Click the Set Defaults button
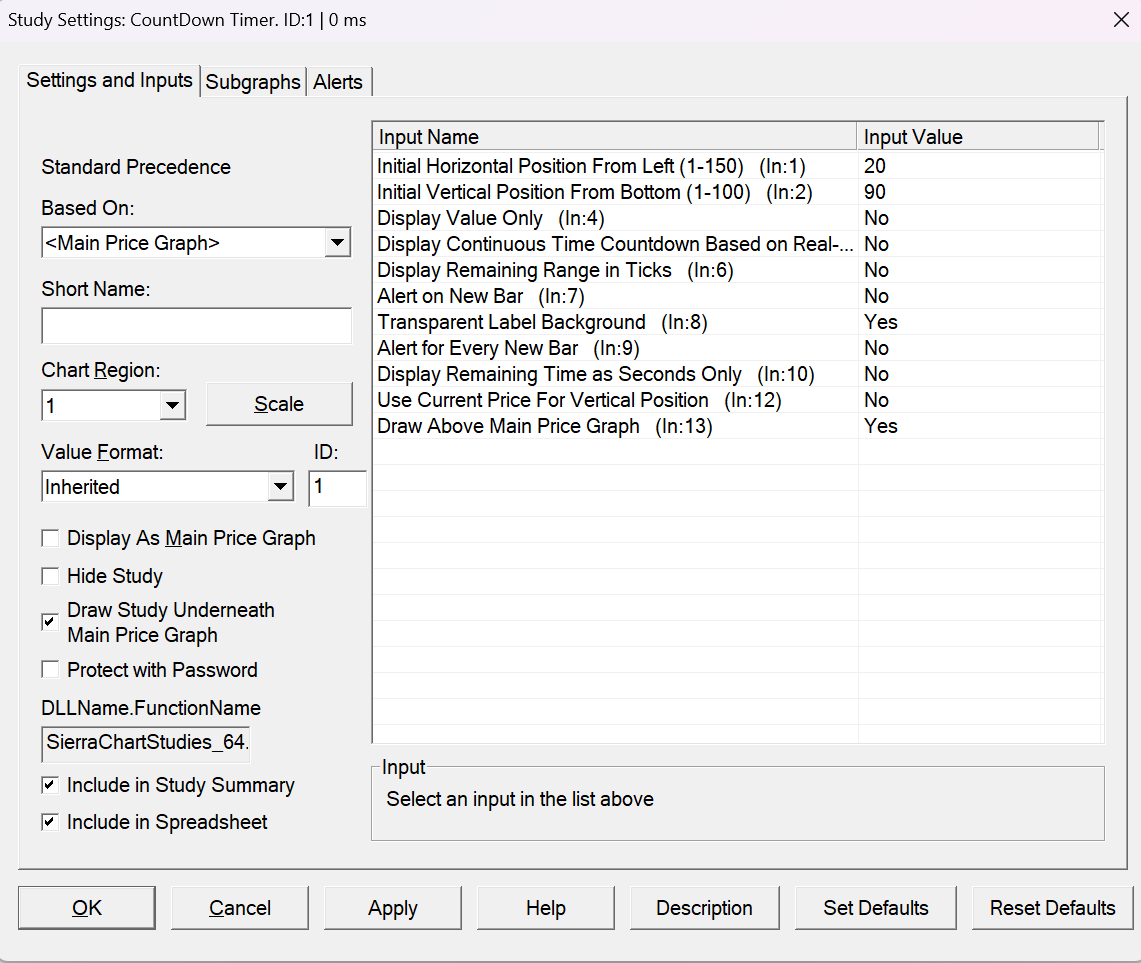 (x=876, y=908)
